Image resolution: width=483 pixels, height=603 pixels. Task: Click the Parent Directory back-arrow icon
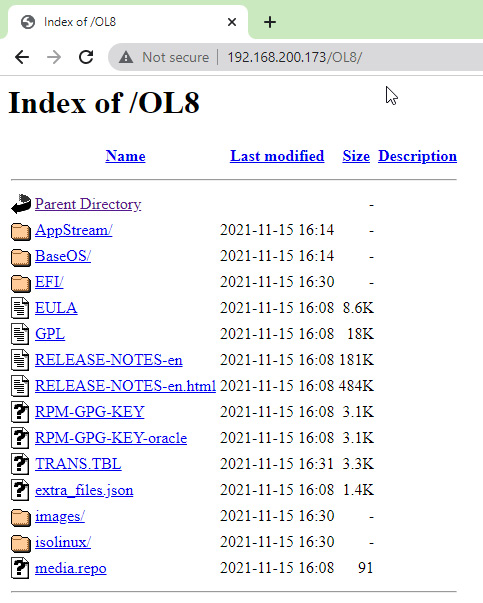pyautogui.click(x=21, y=204)
